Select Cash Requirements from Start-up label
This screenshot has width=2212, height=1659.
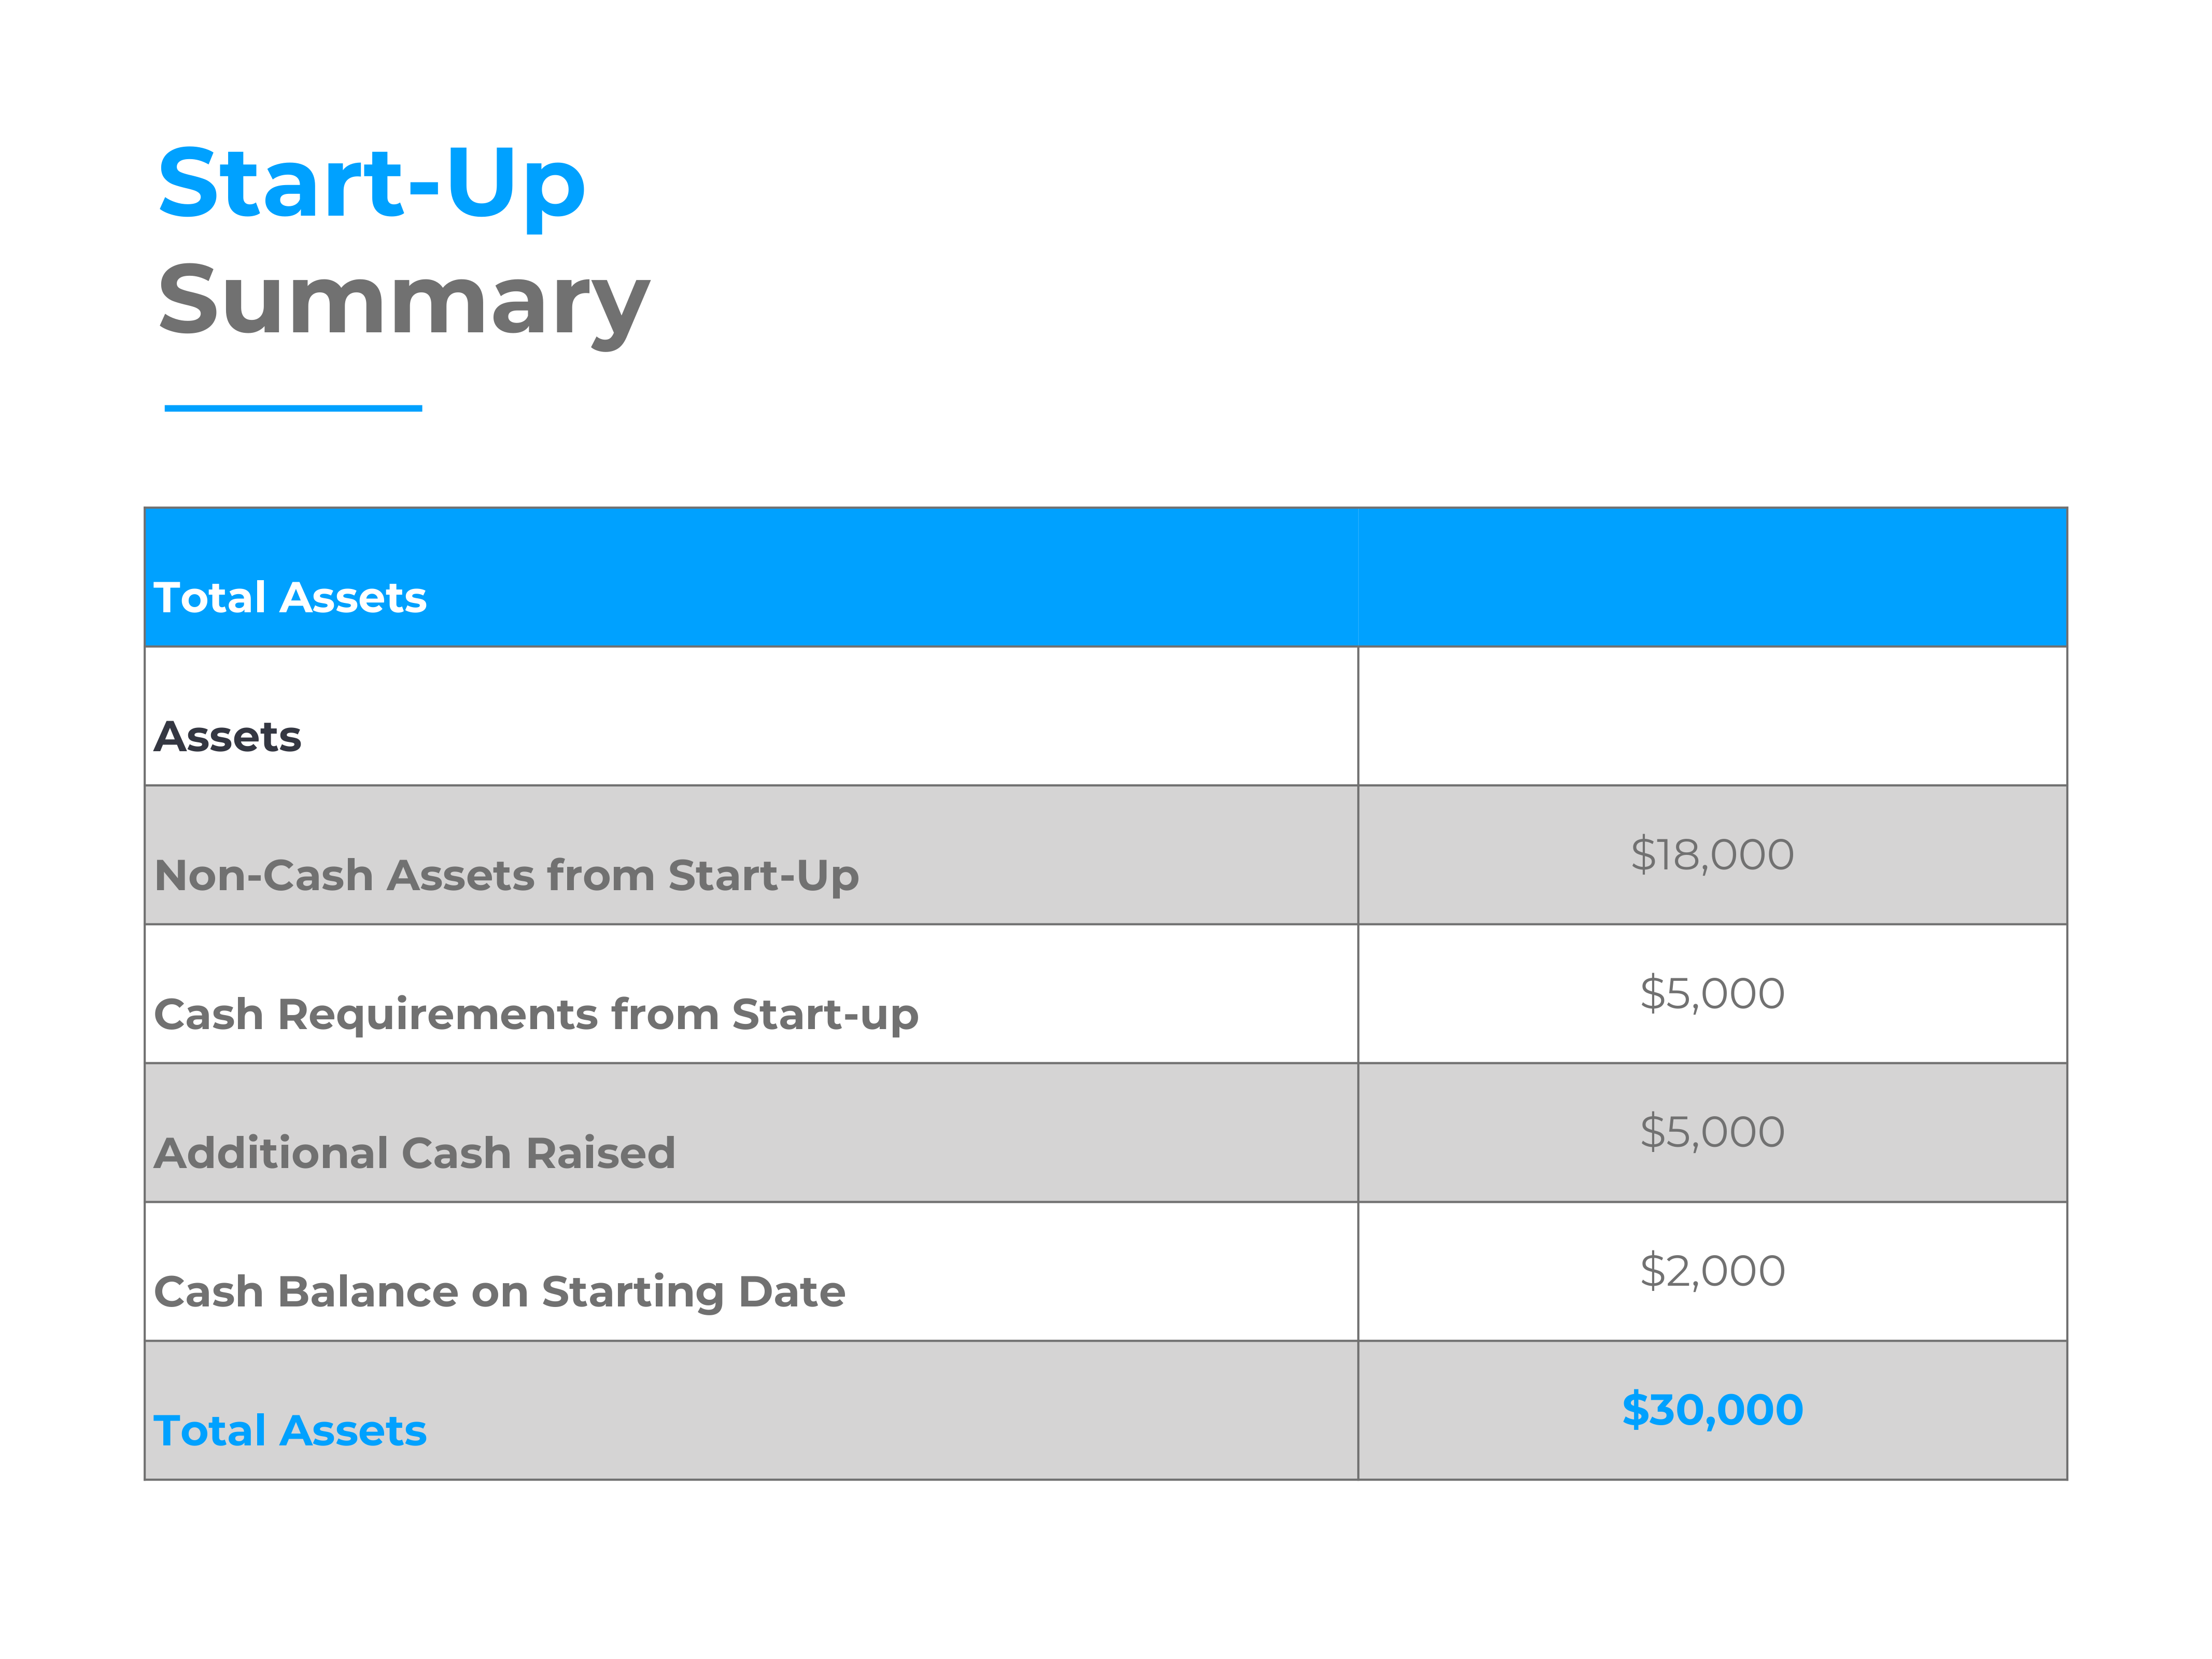(x=536, y=1016)
